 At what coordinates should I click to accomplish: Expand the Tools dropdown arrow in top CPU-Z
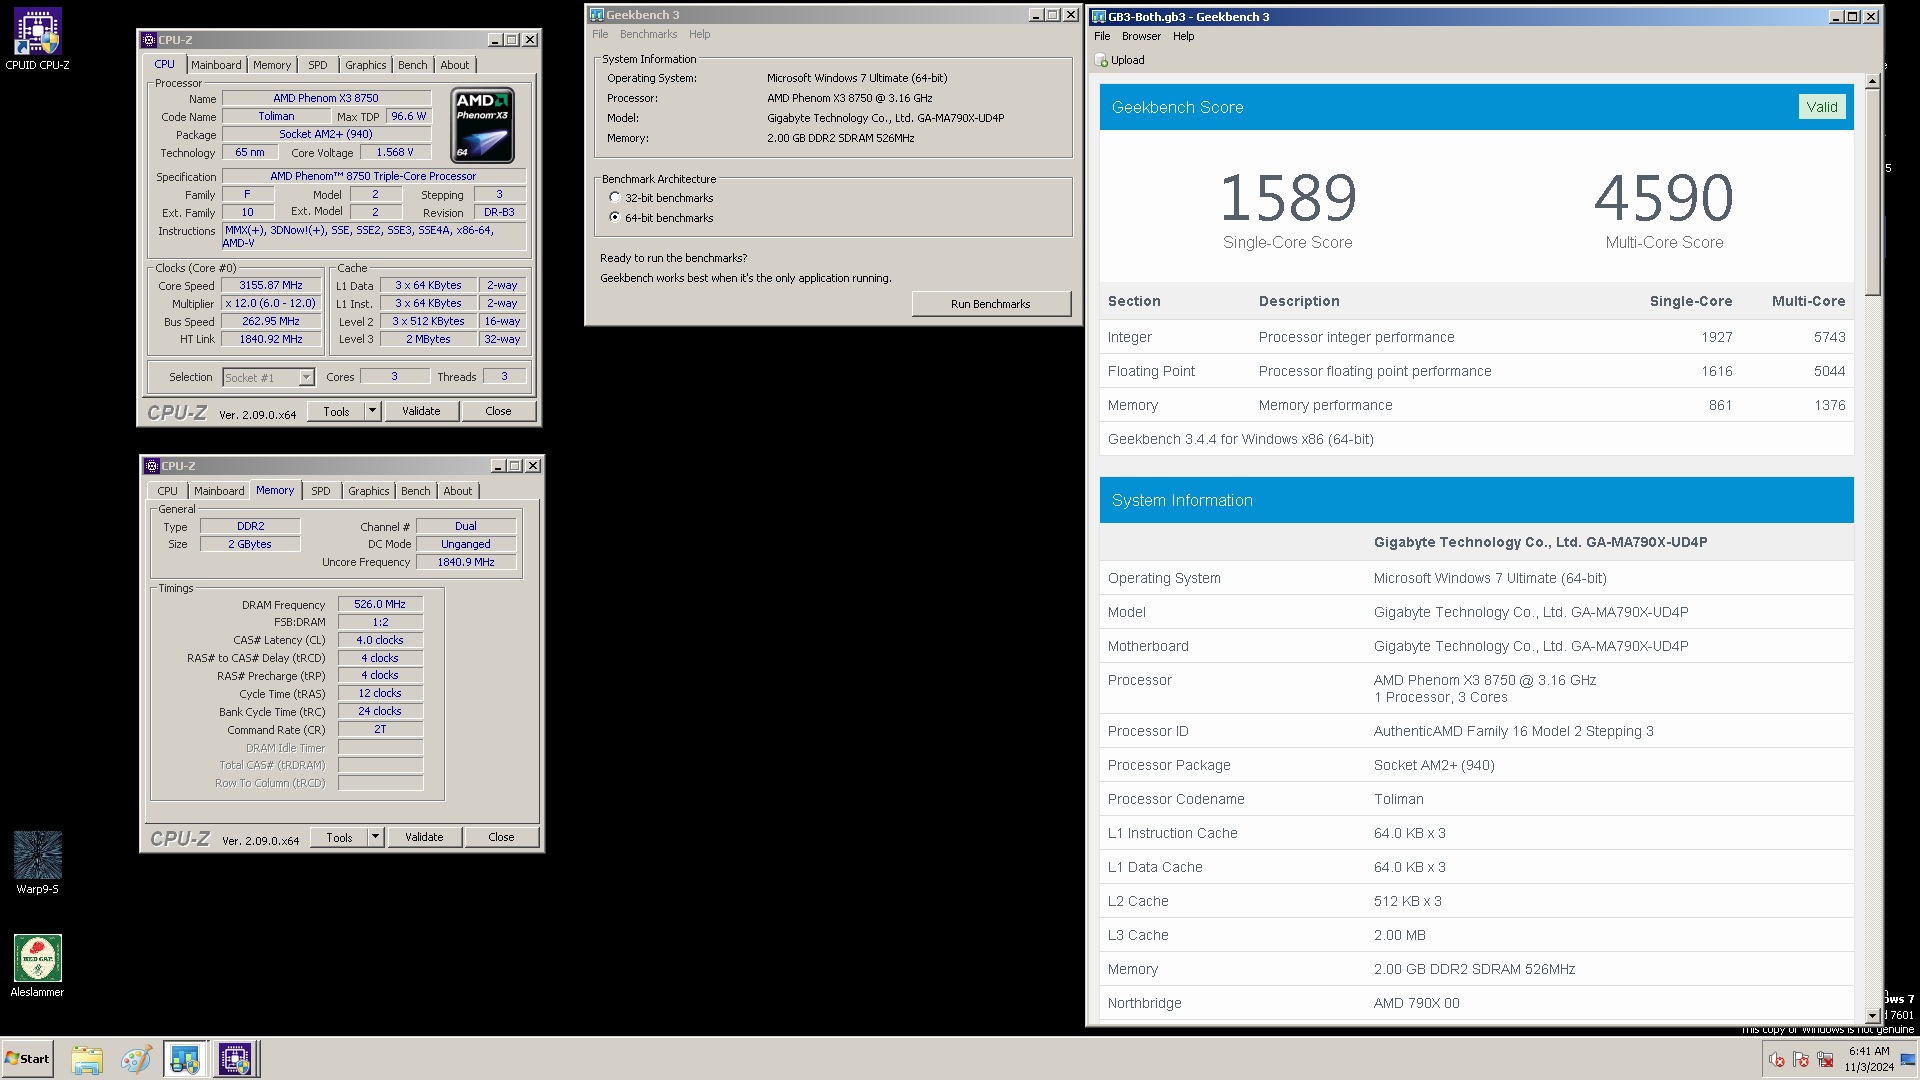[372, 411]
